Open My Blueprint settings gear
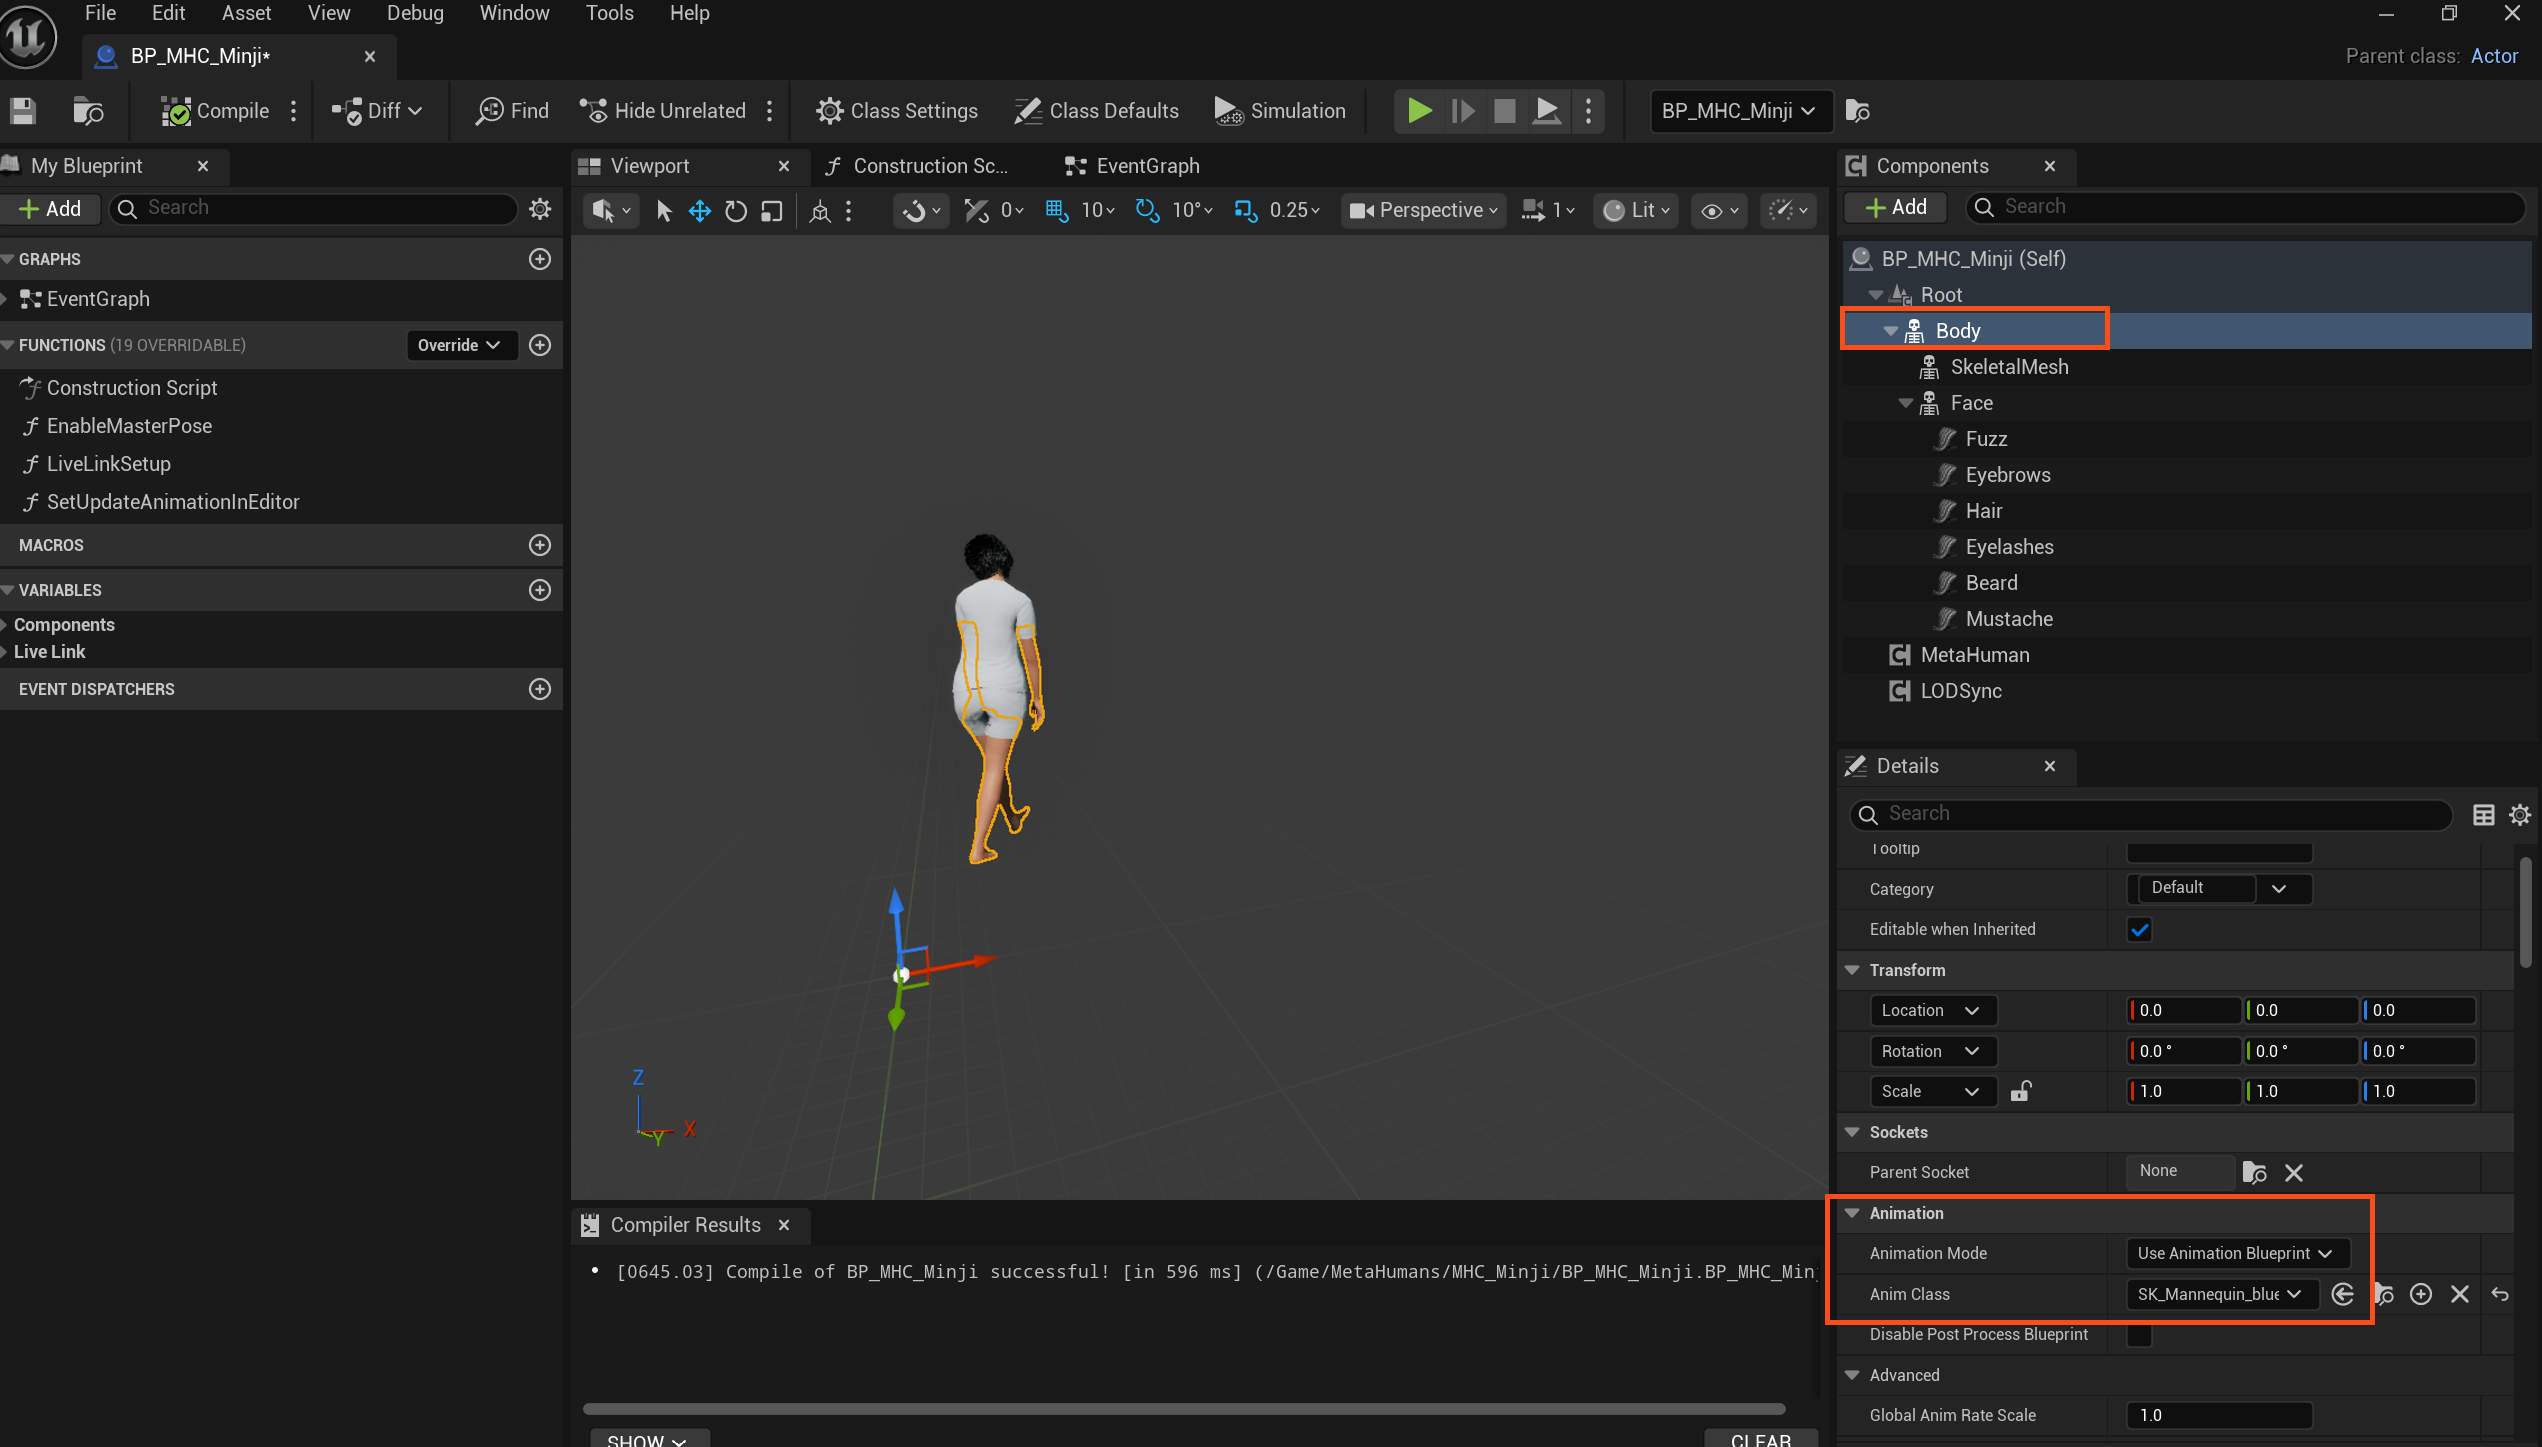Screen dimensions: 2542x1447 pyautogui.click(x=540, y=208)
